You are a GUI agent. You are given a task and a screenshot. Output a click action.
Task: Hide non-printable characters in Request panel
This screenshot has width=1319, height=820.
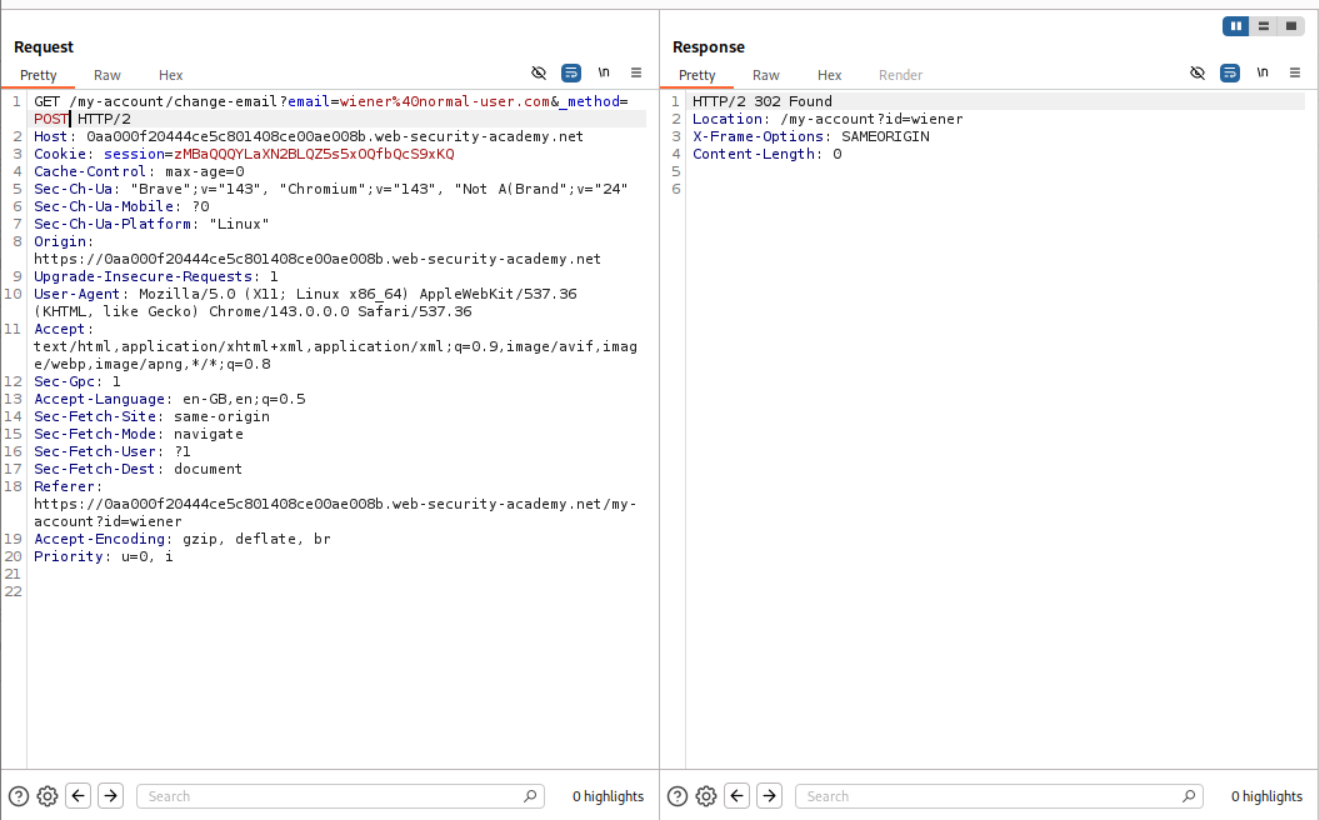tap(539, 73)
